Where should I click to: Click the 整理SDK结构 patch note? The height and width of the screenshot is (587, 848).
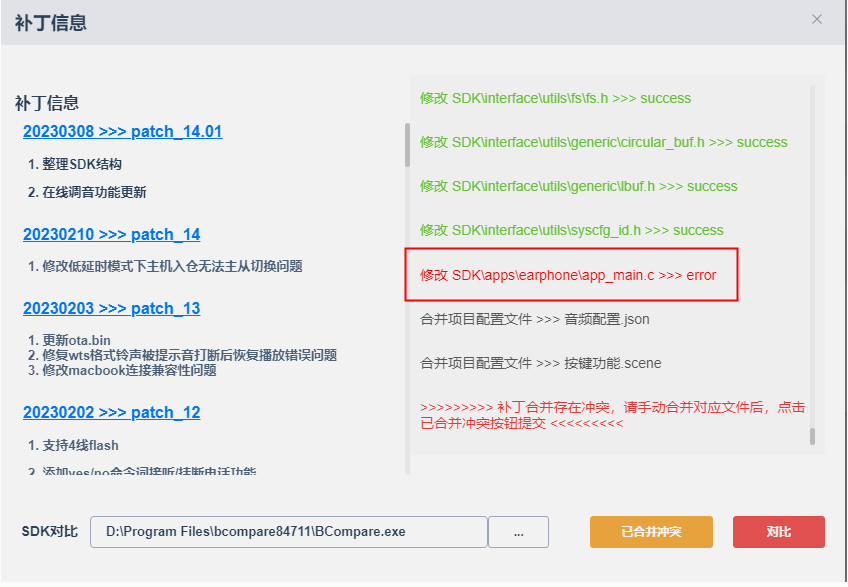[75, 164]
